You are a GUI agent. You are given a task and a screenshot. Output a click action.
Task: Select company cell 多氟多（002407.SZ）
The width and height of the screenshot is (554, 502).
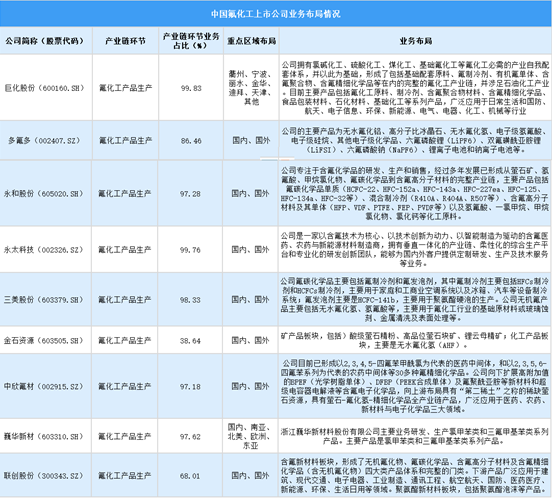coord(45,141)
